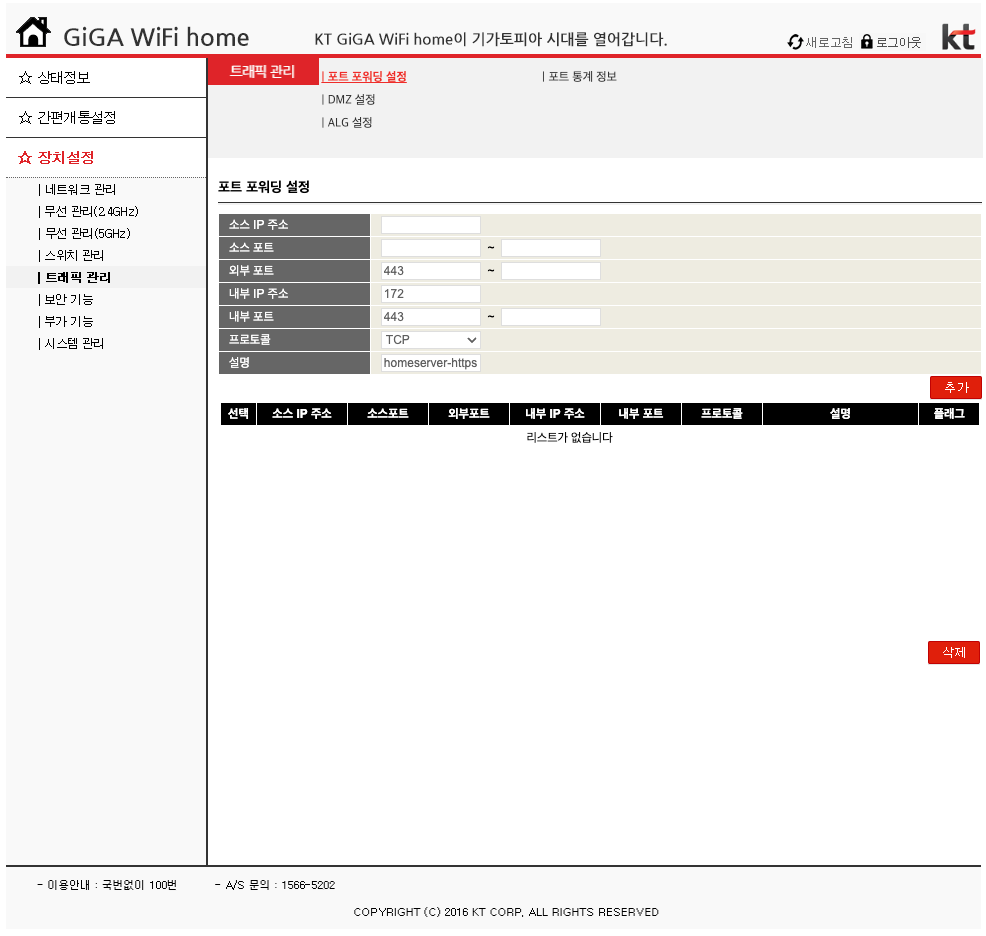Click the red 트래픽 관리 tab header
Image resolution: width=986 pixels, height=936 pixels.
[263, 71]
